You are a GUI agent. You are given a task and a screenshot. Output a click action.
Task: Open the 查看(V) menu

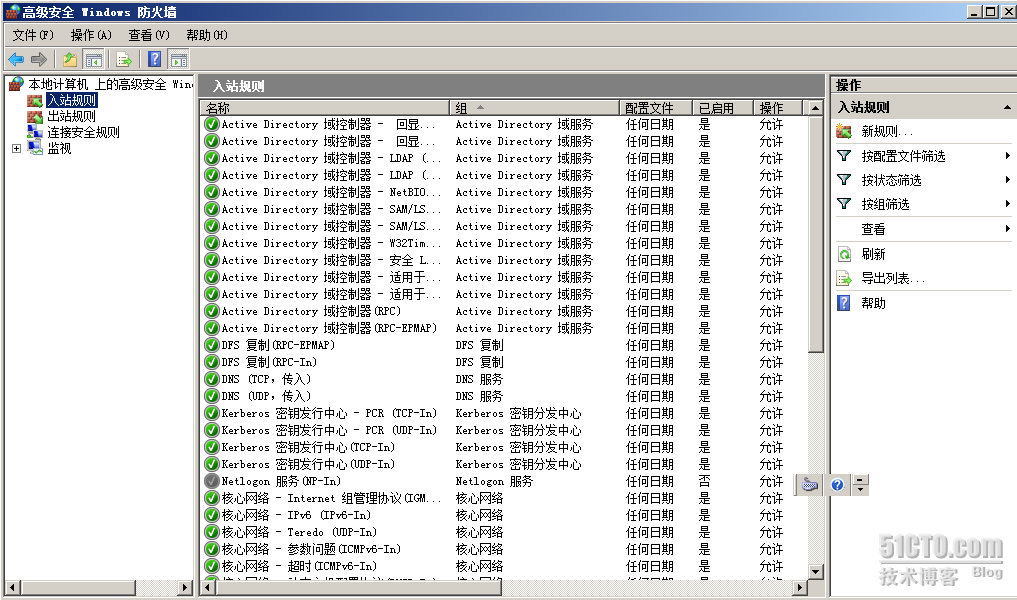(149, 35)
